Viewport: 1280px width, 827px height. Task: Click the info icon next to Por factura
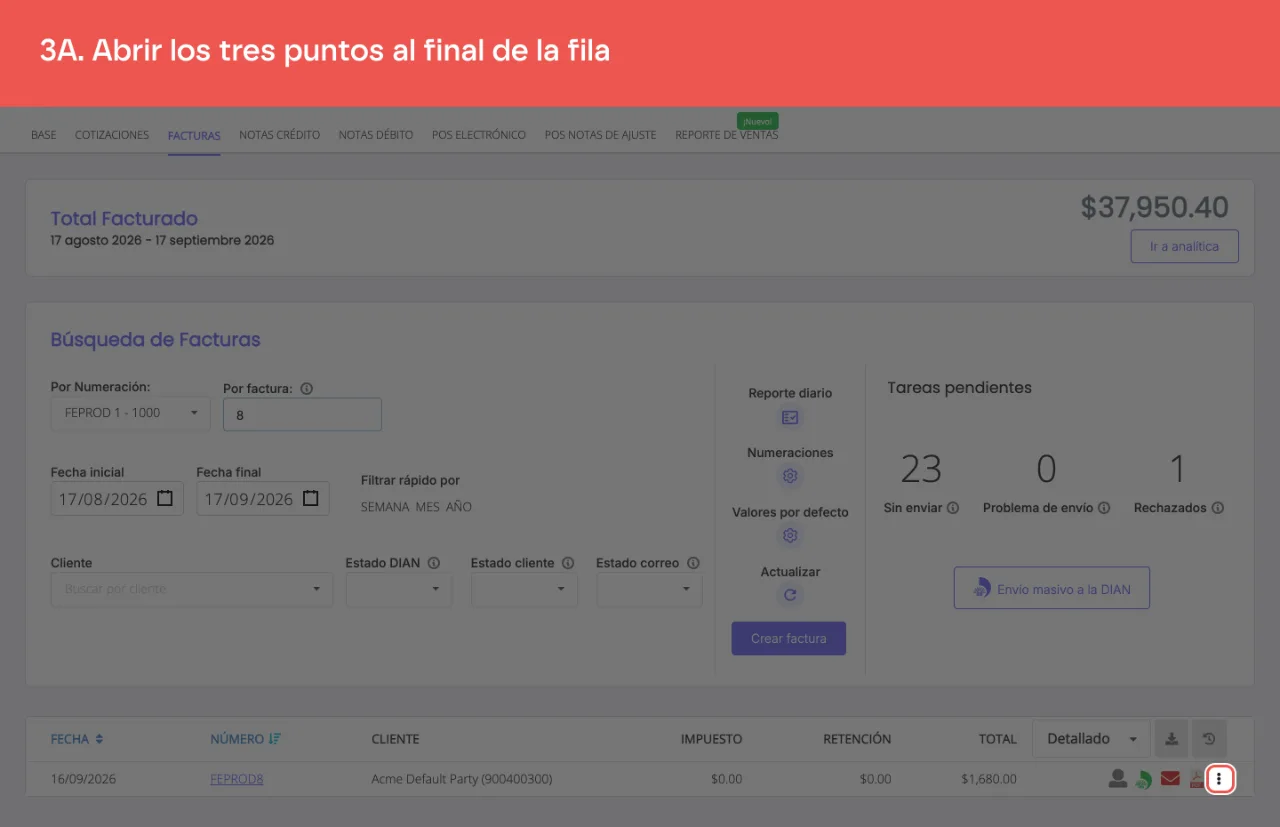306,389
